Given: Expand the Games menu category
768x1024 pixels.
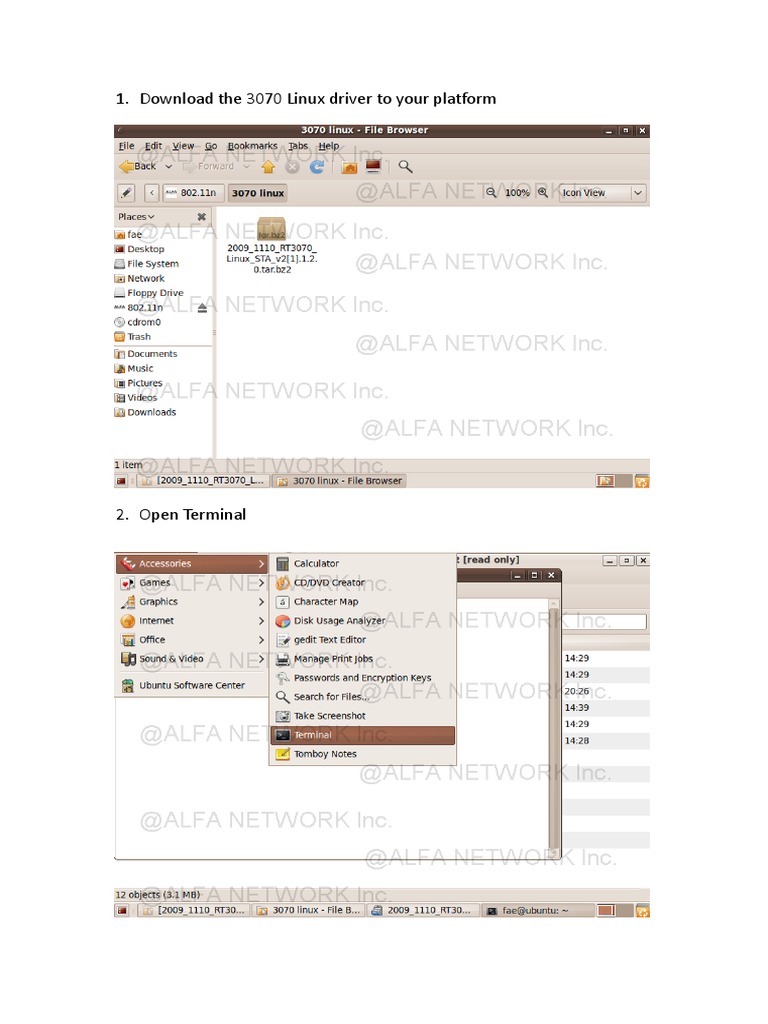Looking at the screenshot, I should click(x=192, y=583).
